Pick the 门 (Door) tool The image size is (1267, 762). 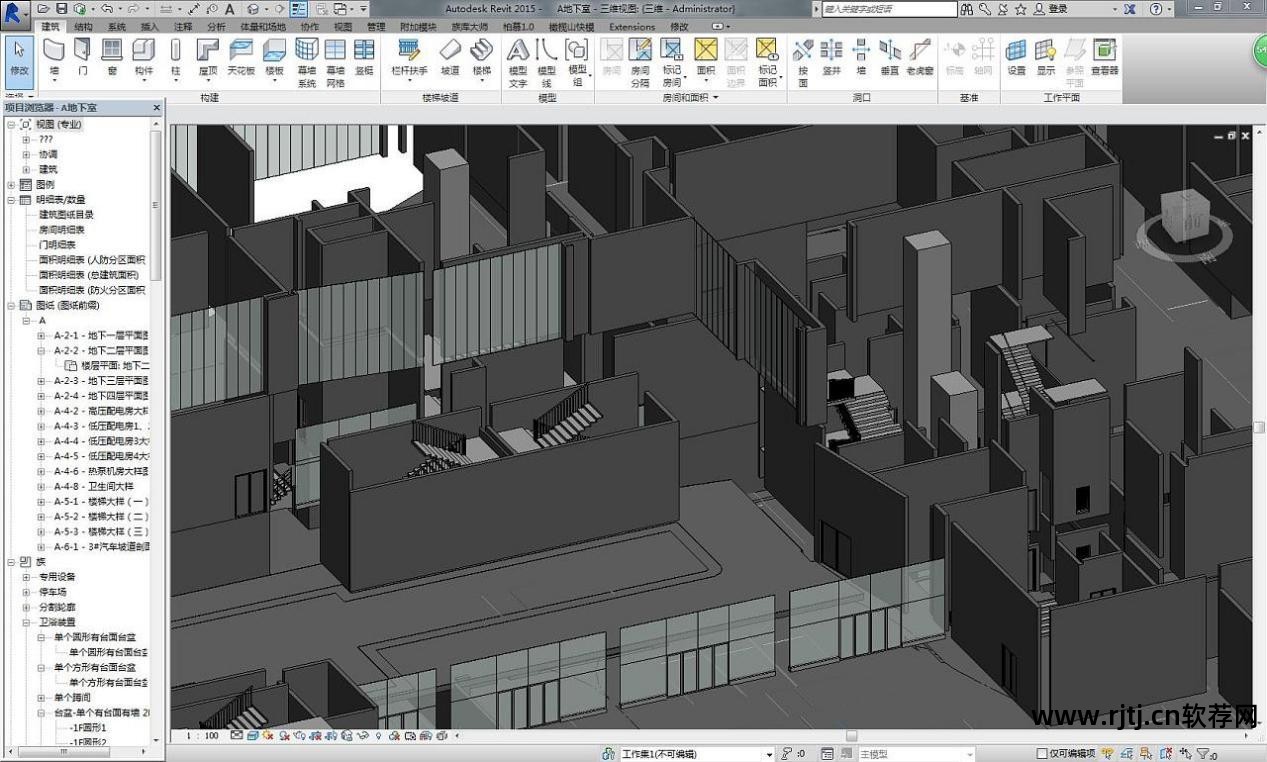tap(83, 58)
